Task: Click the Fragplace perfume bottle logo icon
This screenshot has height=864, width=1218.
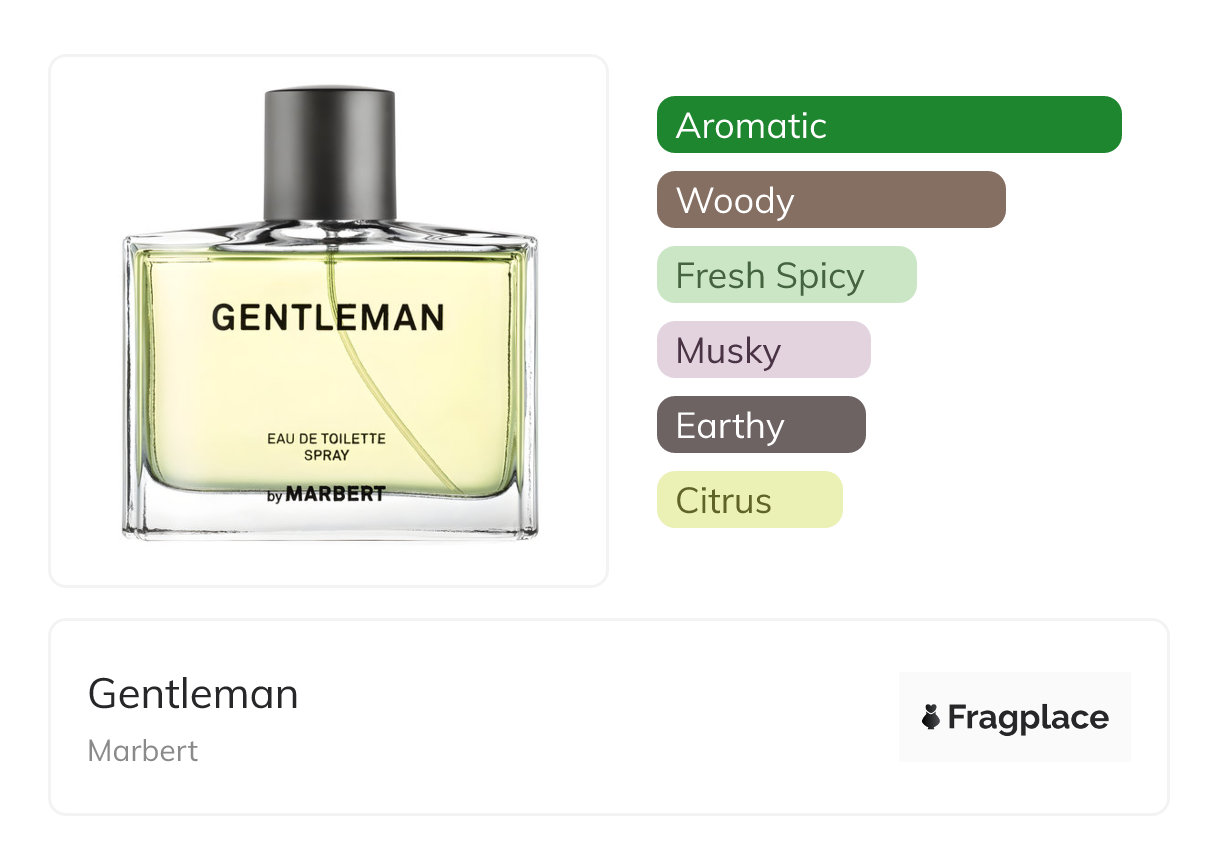Action: (x=931, y=718)
